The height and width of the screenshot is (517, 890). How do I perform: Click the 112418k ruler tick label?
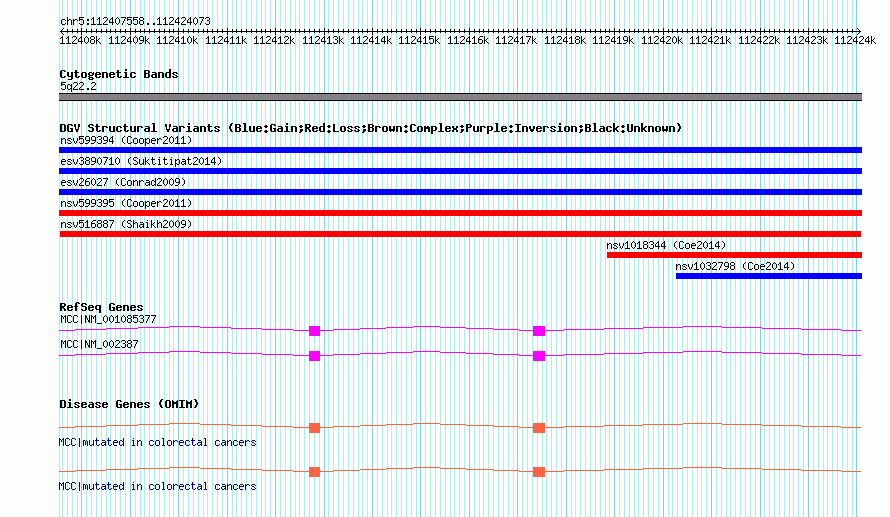tap(565, 40)
